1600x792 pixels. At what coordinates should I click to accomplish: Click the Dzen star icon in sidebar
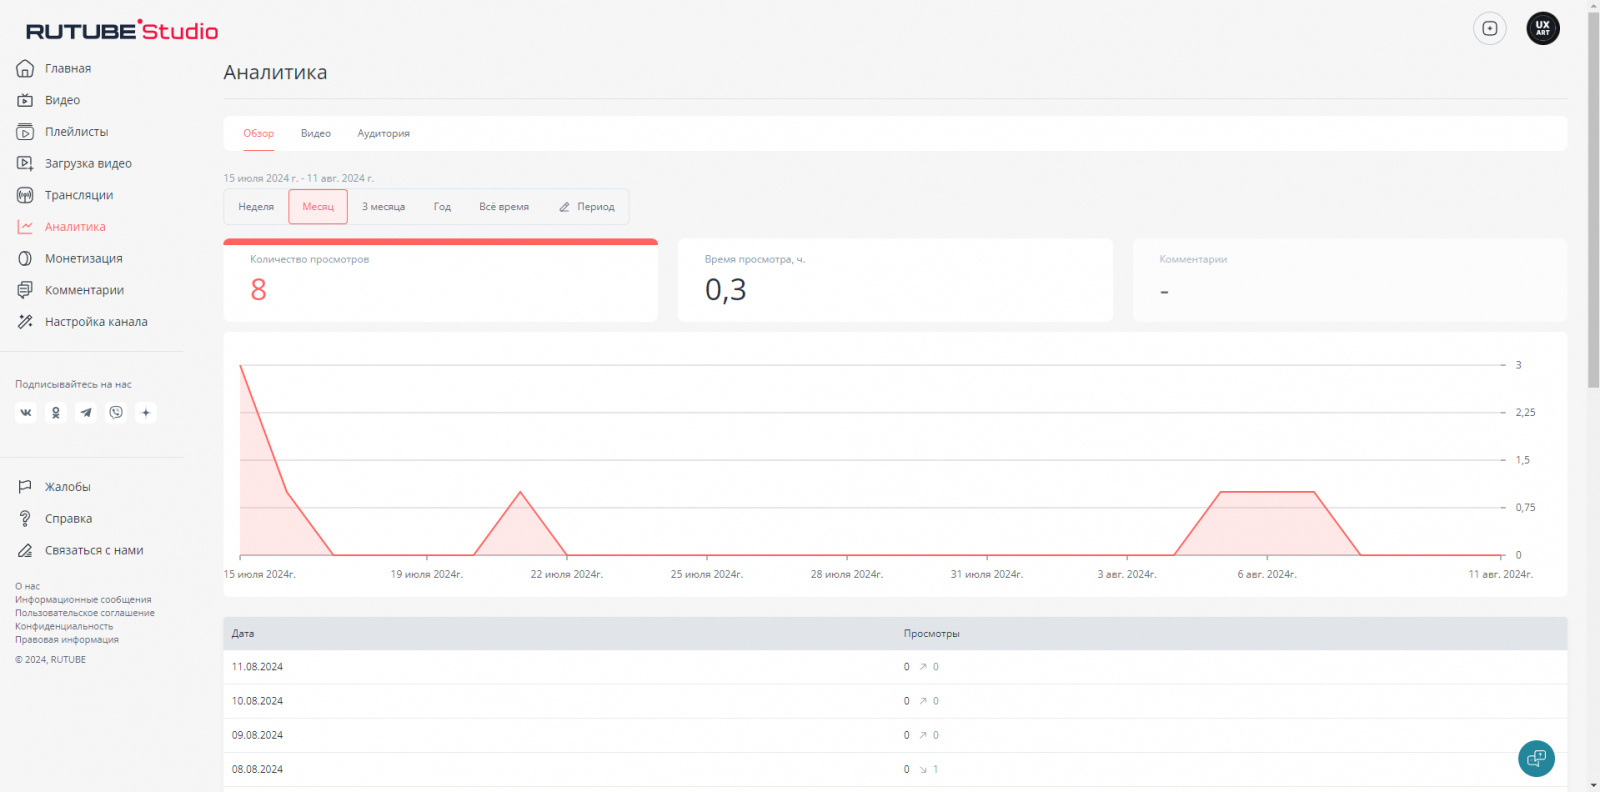pos(146,412)
